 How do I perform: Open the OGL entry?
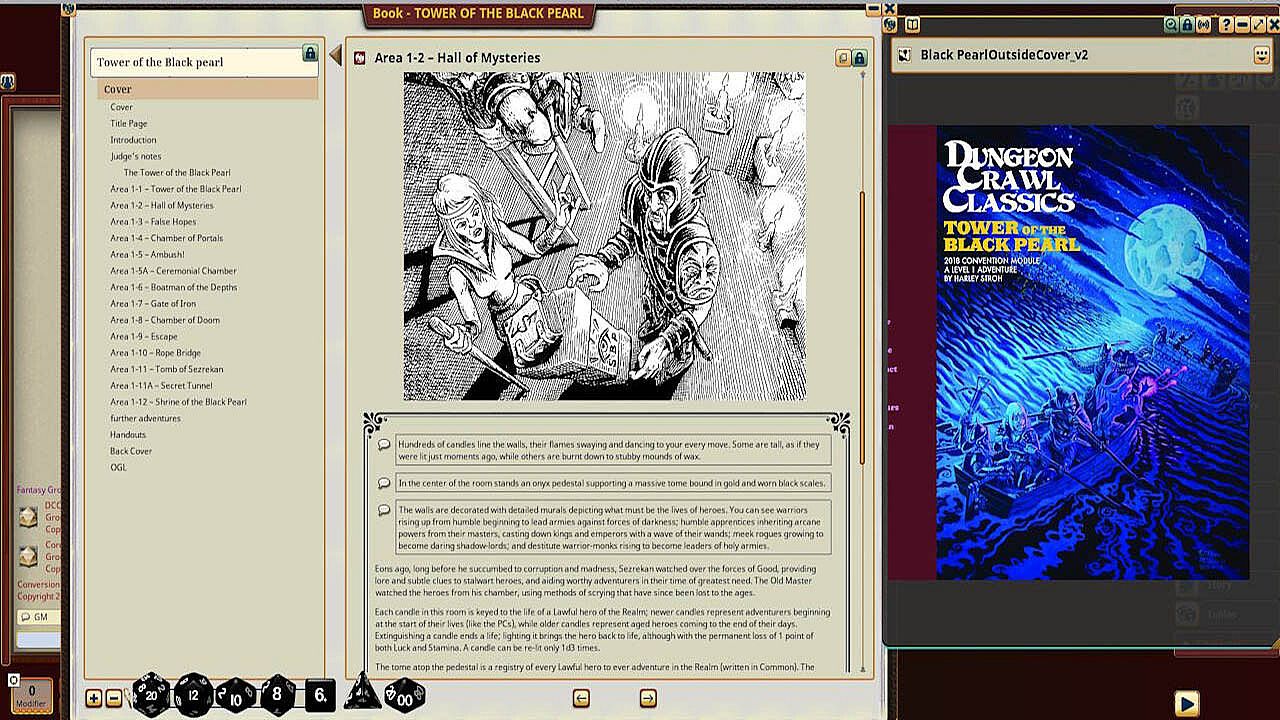point(118,467)
